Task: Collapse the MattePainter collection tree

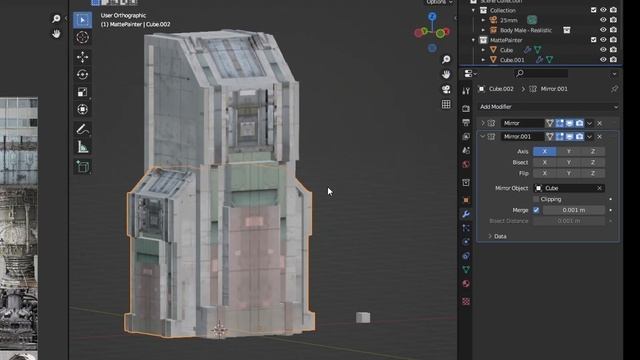Action: (473, 40)
